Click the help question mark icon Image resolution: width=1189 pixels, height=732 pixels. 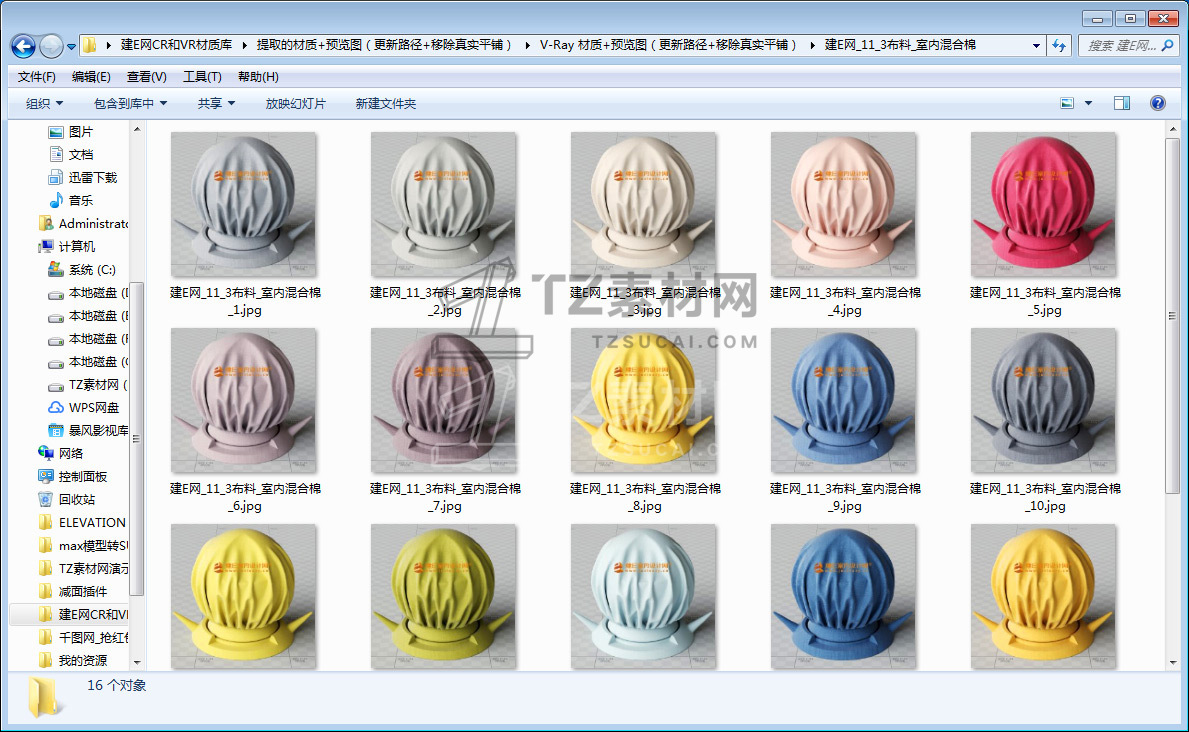[1158, 103]
